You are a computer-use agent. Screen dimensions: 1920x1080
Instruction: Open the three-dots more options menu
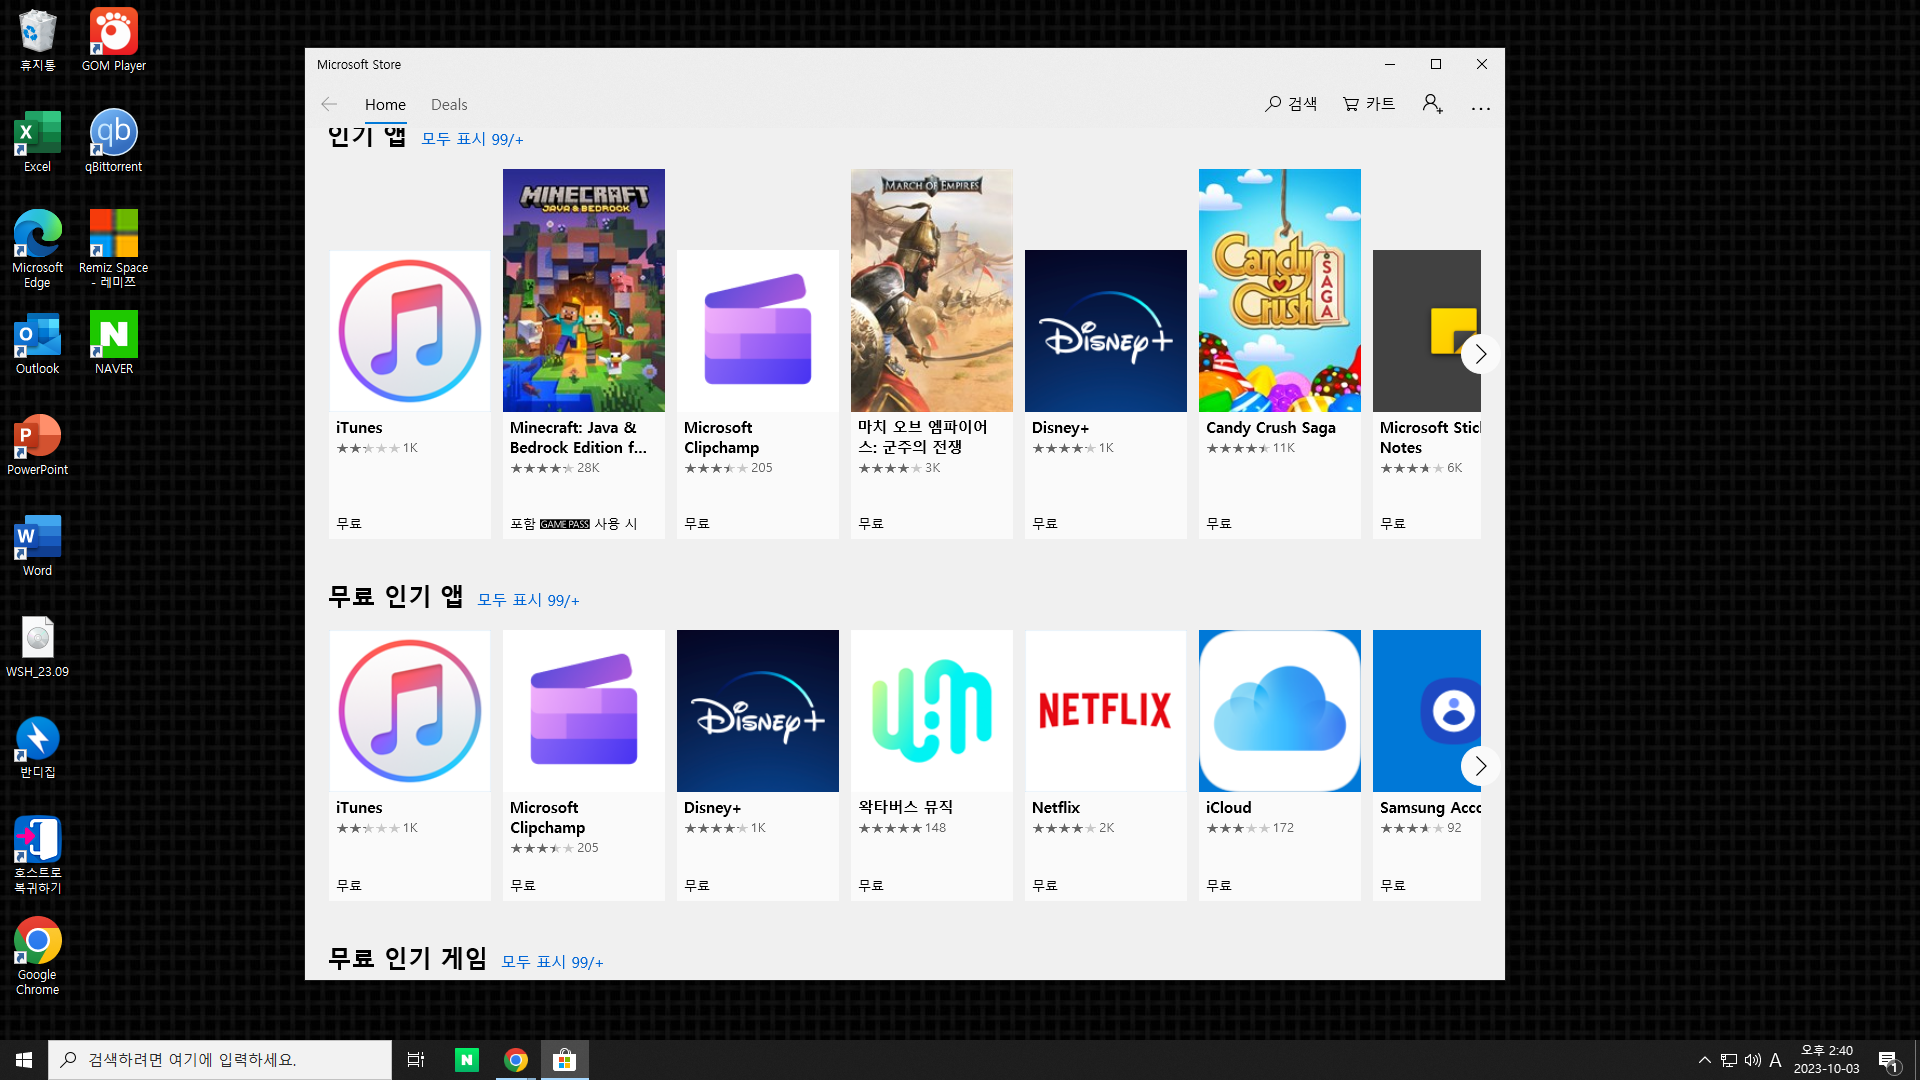tap(1481, 106)
